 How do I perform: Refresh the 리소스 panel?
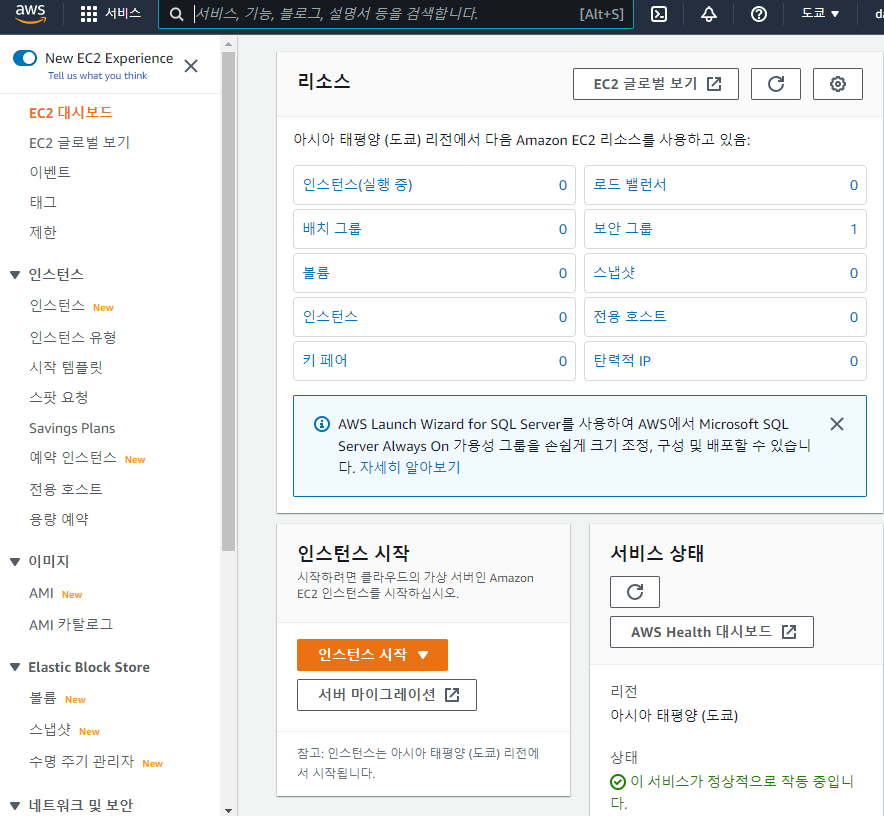coord(776,84)
